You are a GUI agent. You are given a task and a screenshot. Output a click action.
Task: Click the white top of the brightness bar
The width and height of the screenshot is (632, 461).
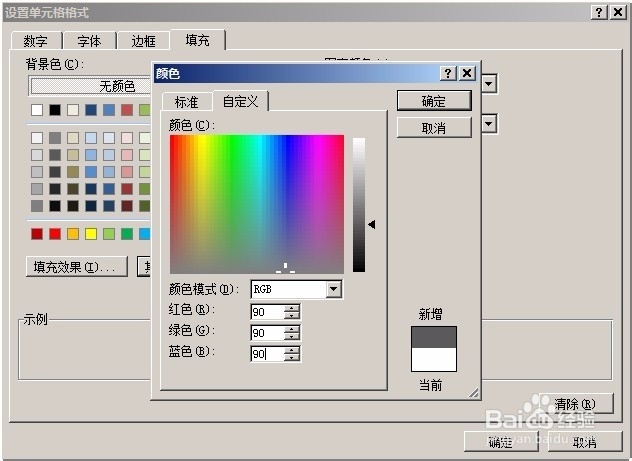[359, 142]
